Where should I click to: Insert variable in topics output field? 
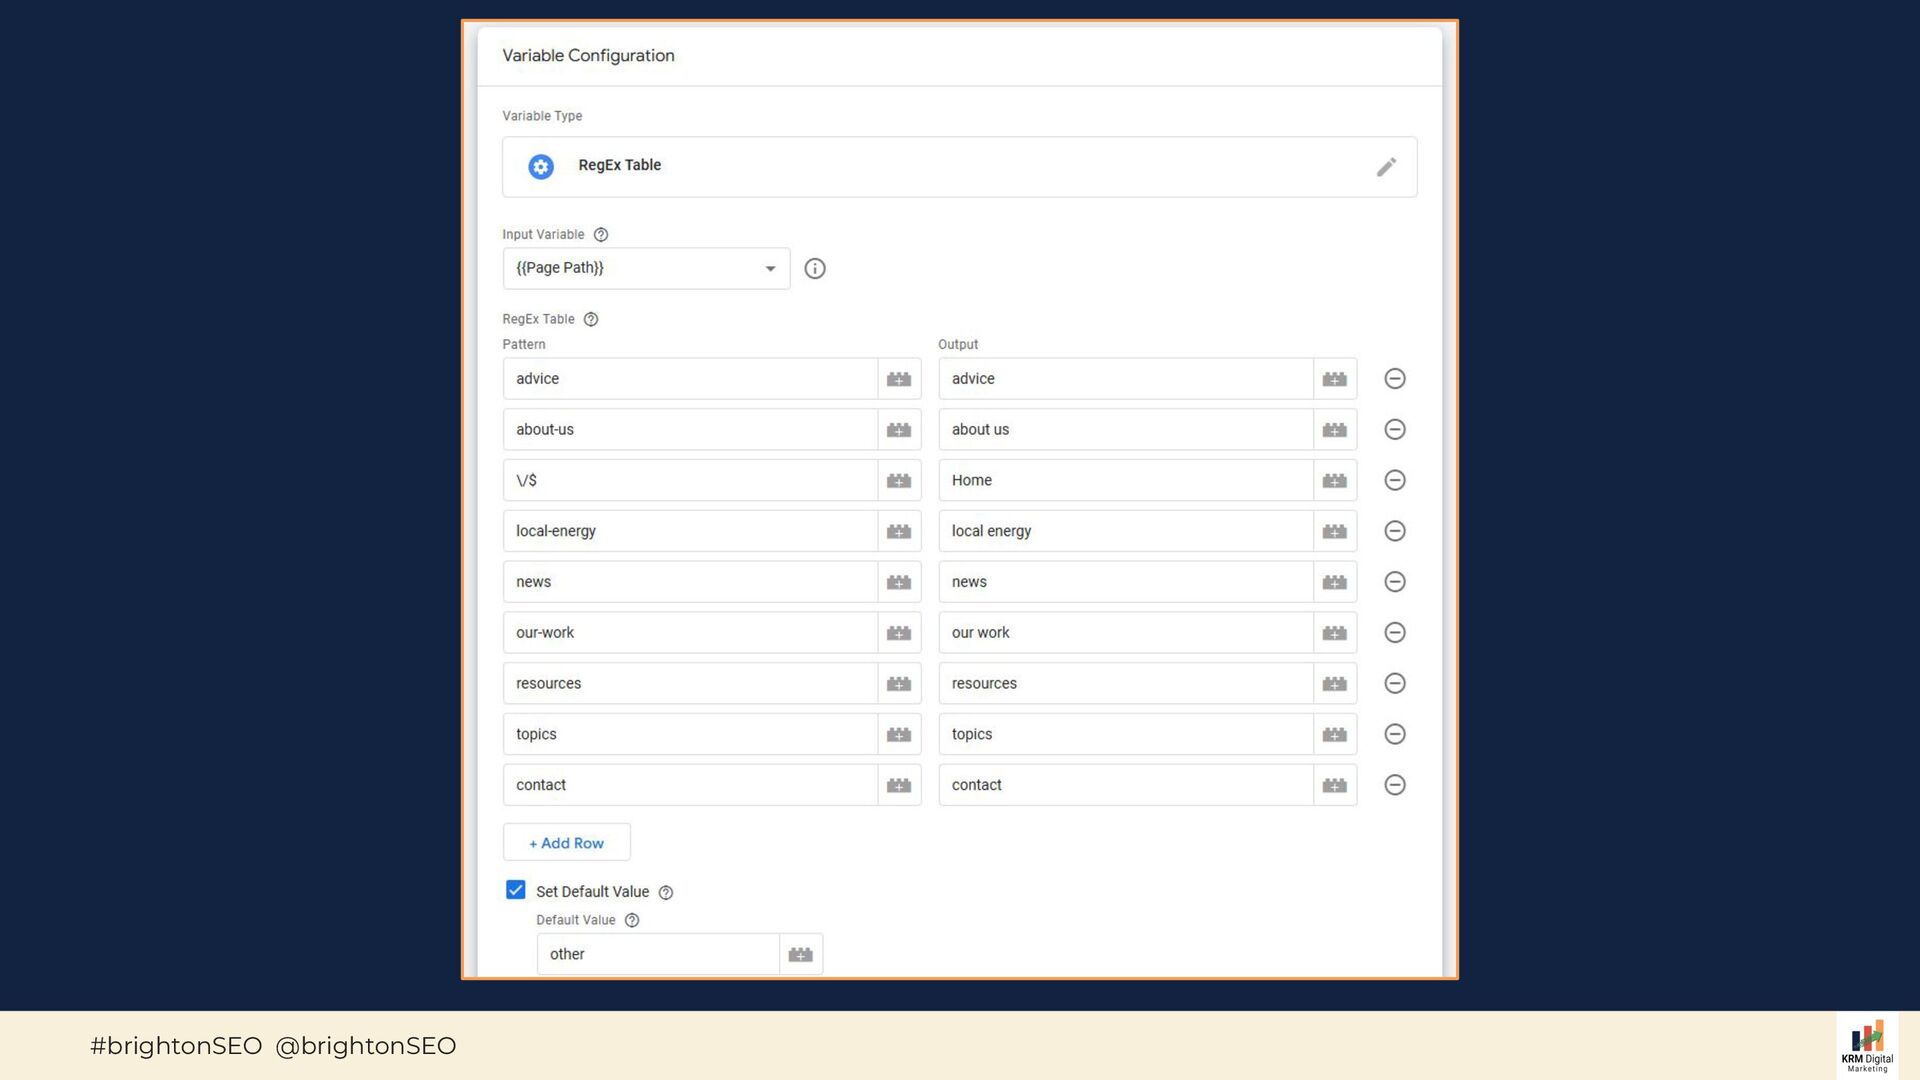pos(1334,735)
